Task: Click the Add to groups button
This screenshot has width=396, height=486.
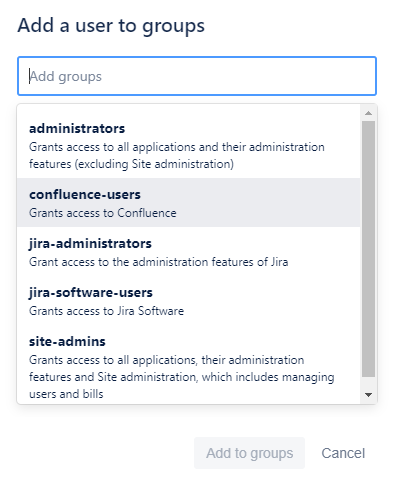Action: 249,453
